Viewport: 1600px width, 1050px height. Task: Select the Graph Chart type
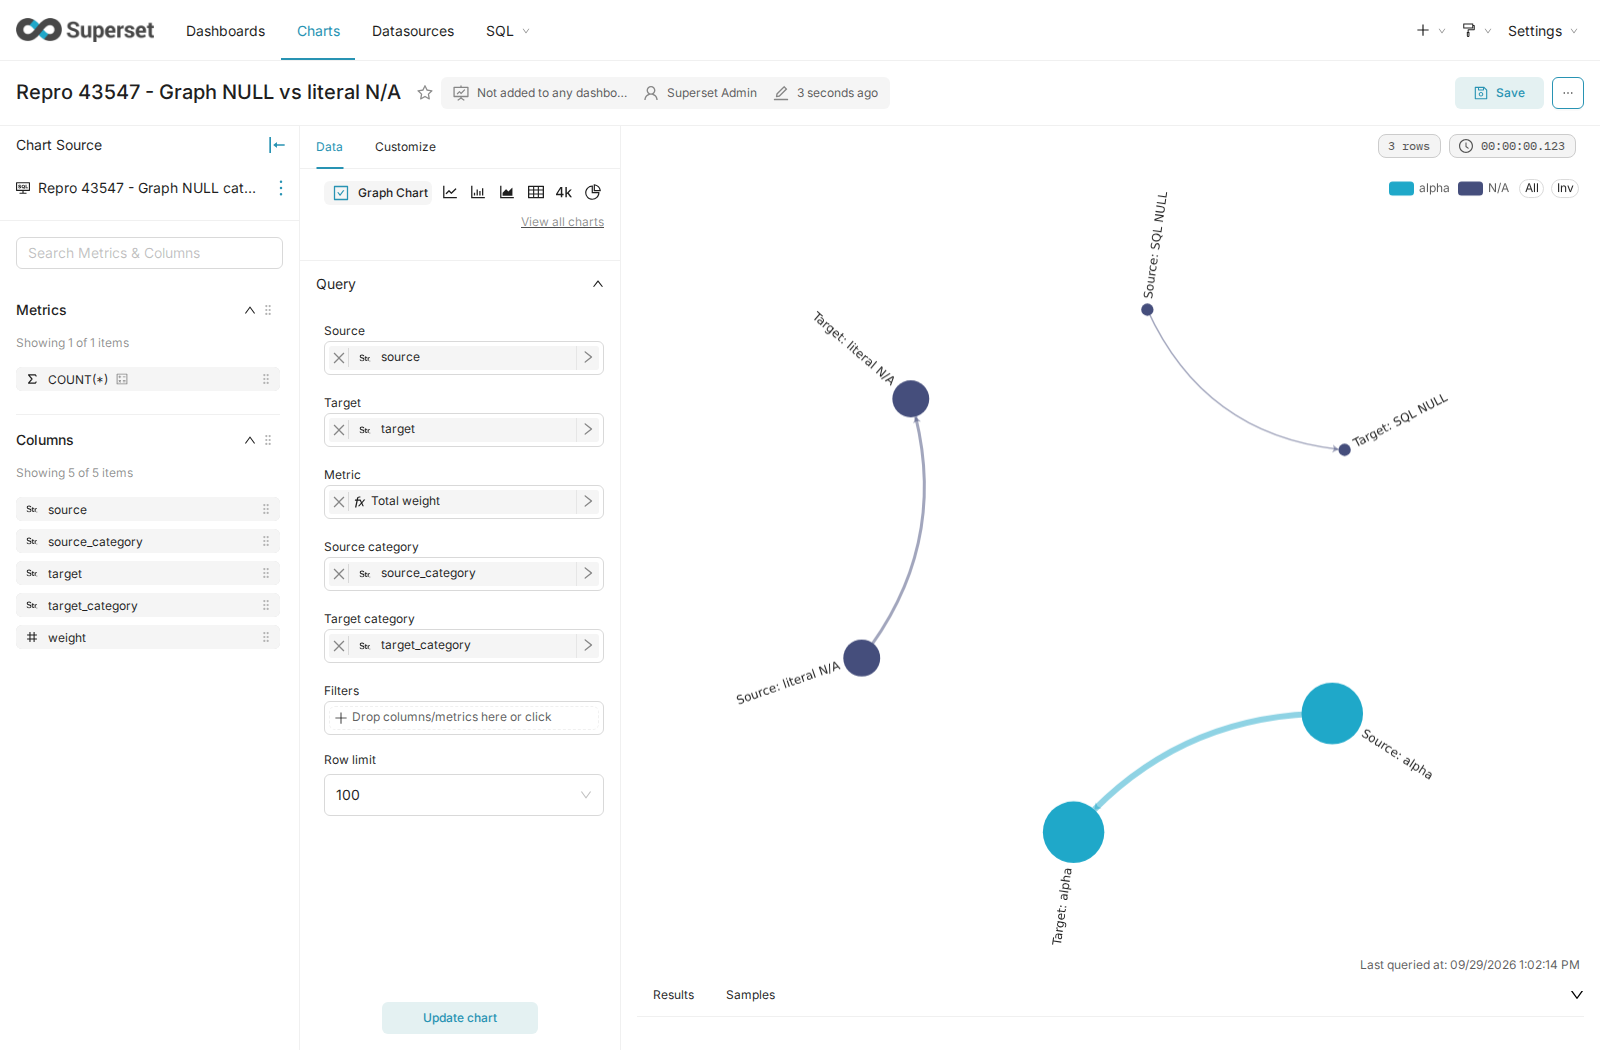pos(380,193)
